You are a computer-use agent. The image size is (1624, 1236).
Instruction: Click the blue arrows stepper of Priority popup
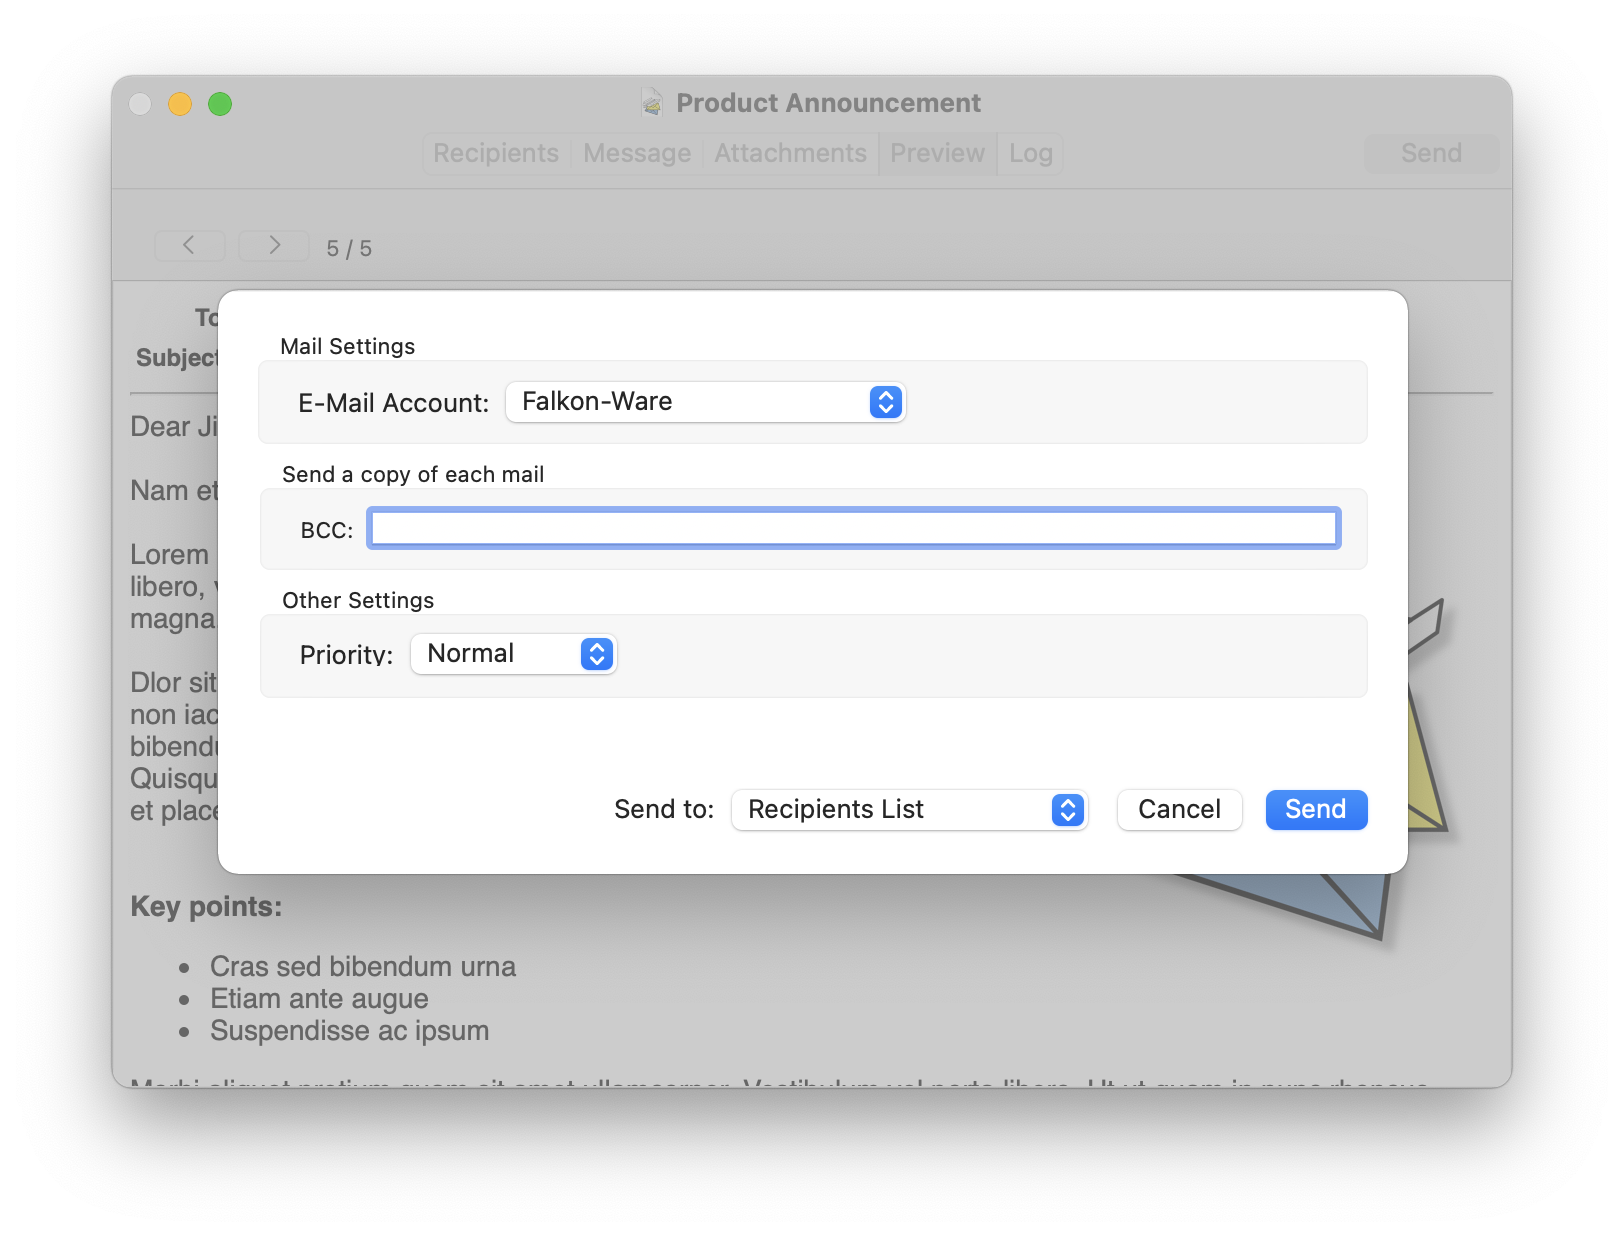click(597, 654)
